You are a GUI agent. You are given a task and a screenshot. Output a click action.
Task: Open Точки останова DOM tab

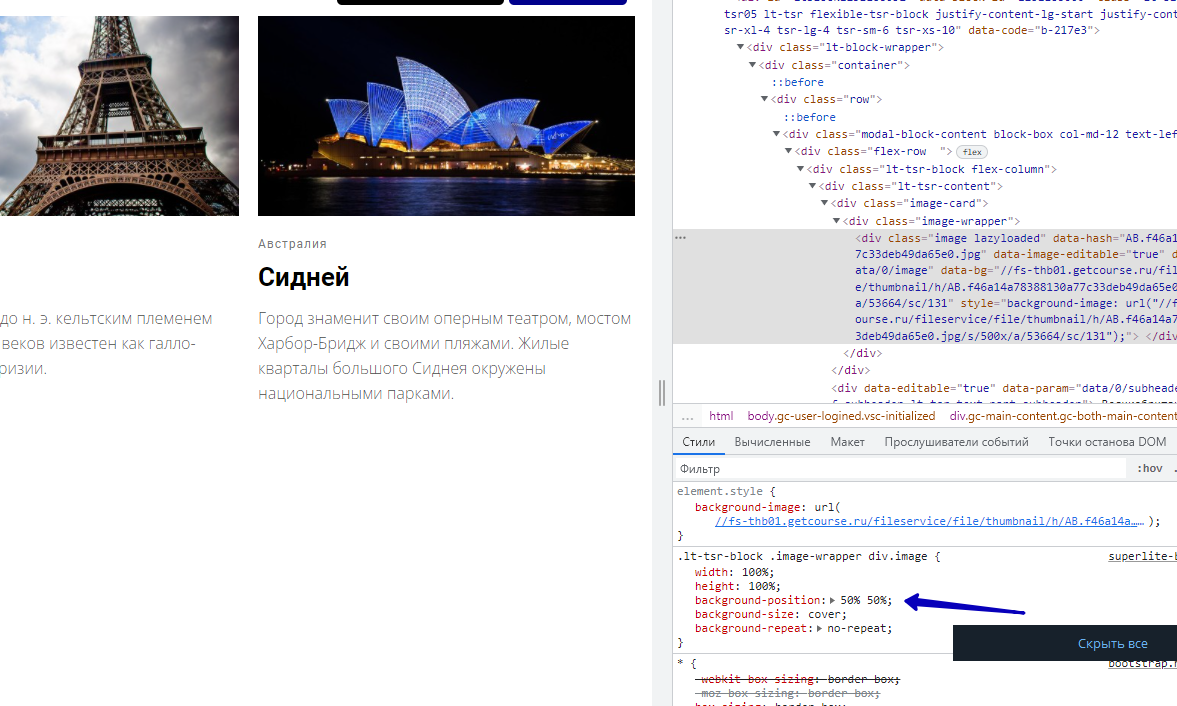pos(1107,442)
